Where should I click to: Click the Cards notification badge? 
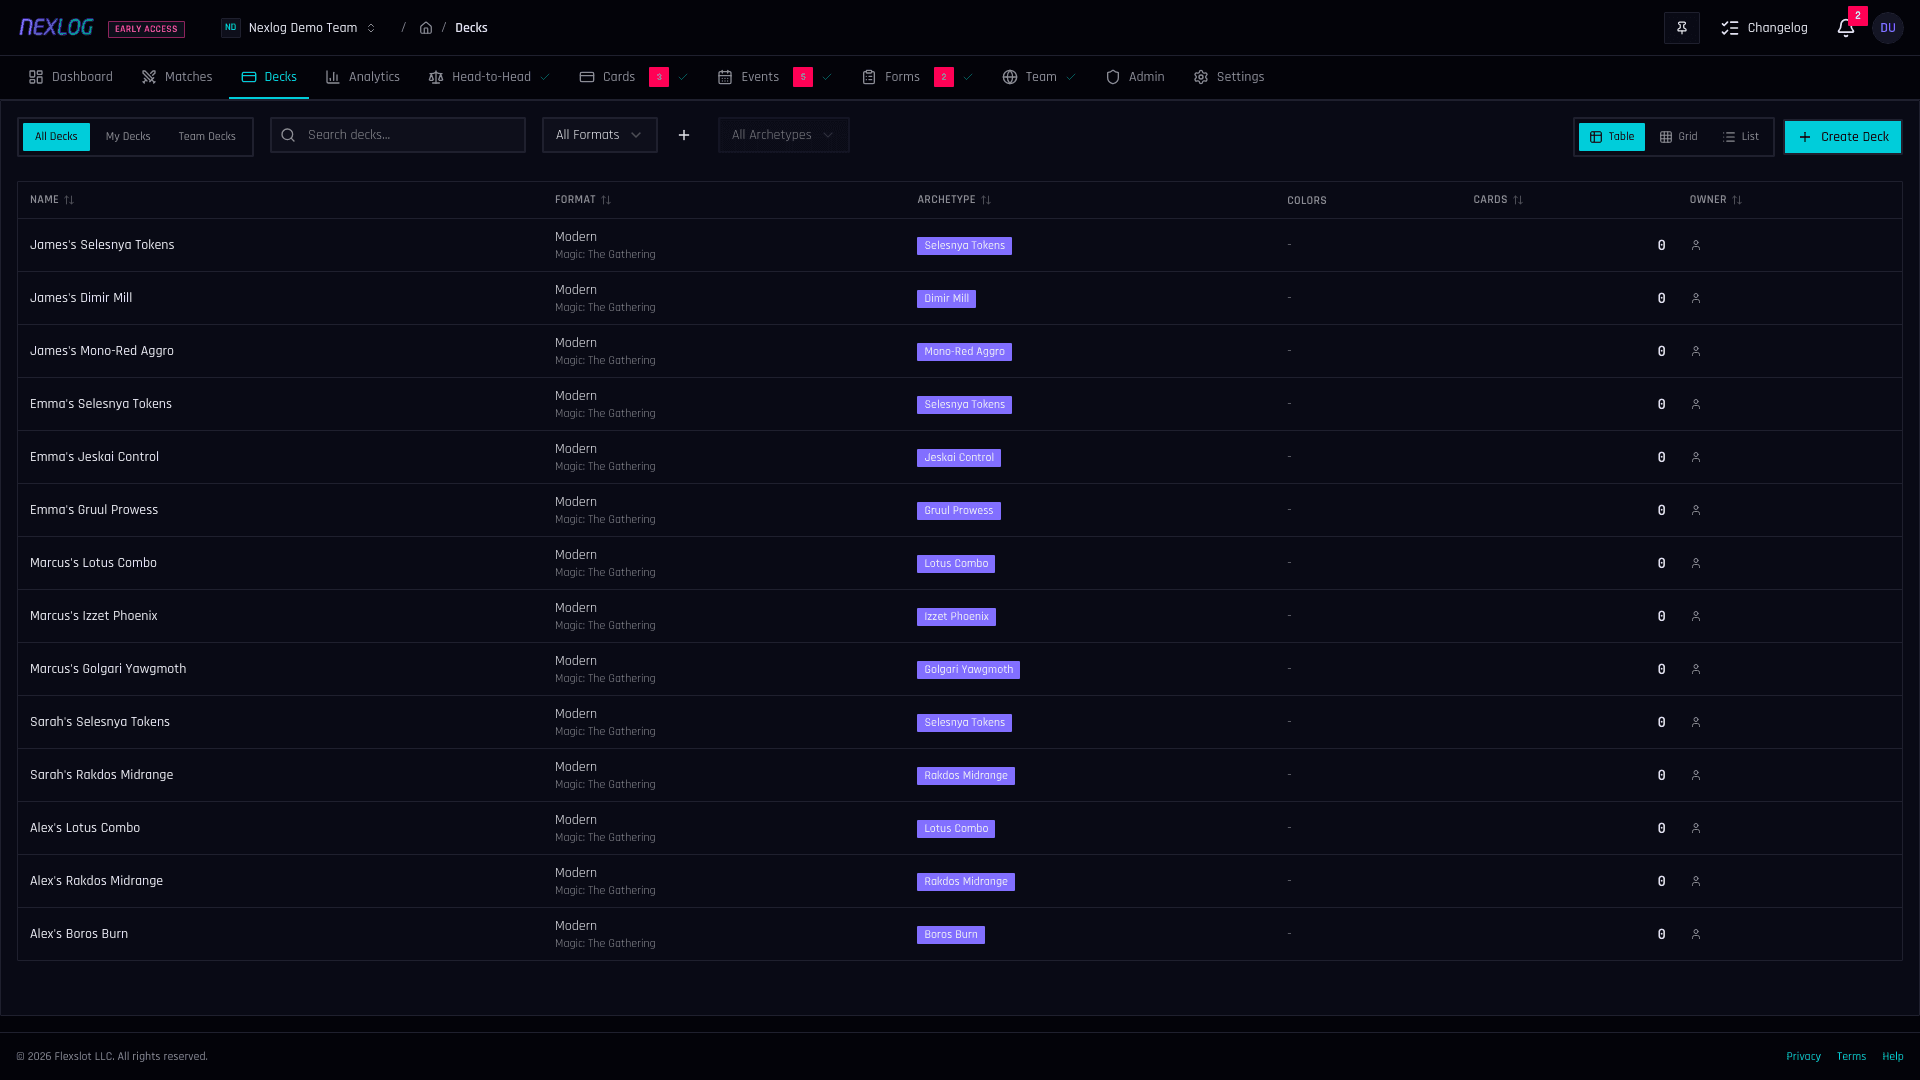[659, 77]
